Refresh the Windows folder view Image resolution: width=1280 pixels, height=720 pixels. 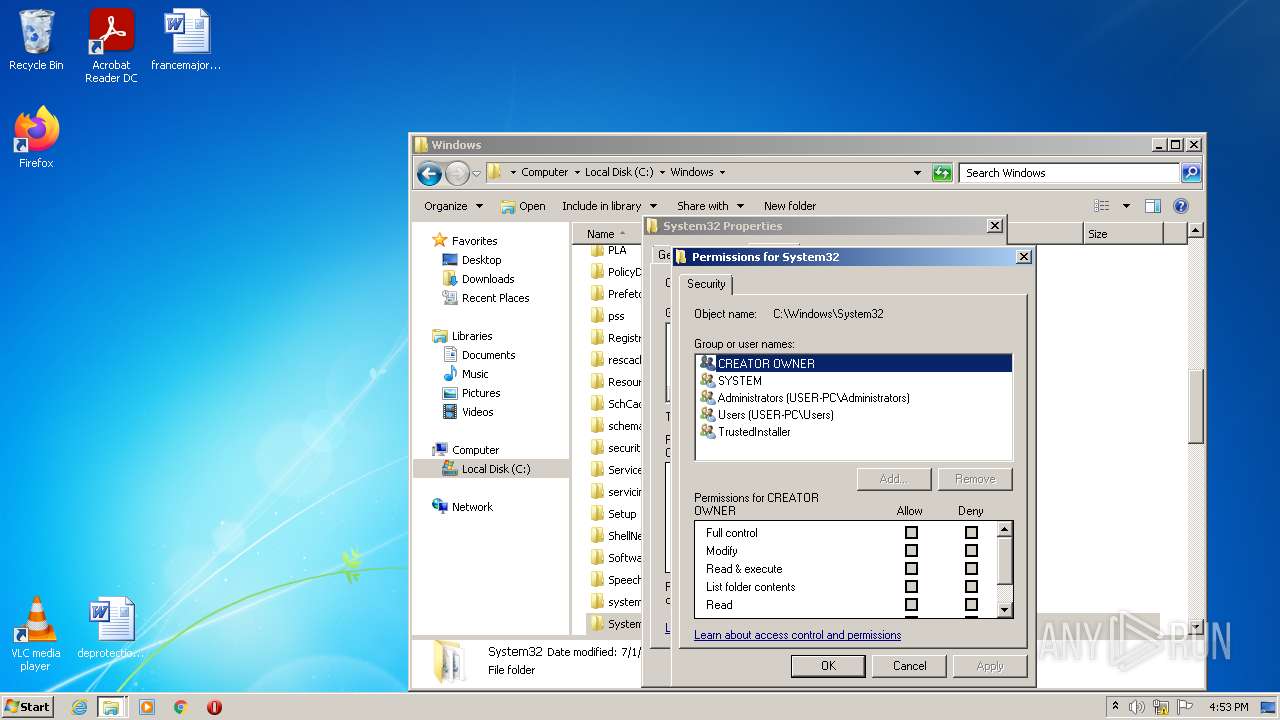pos(942,173)
